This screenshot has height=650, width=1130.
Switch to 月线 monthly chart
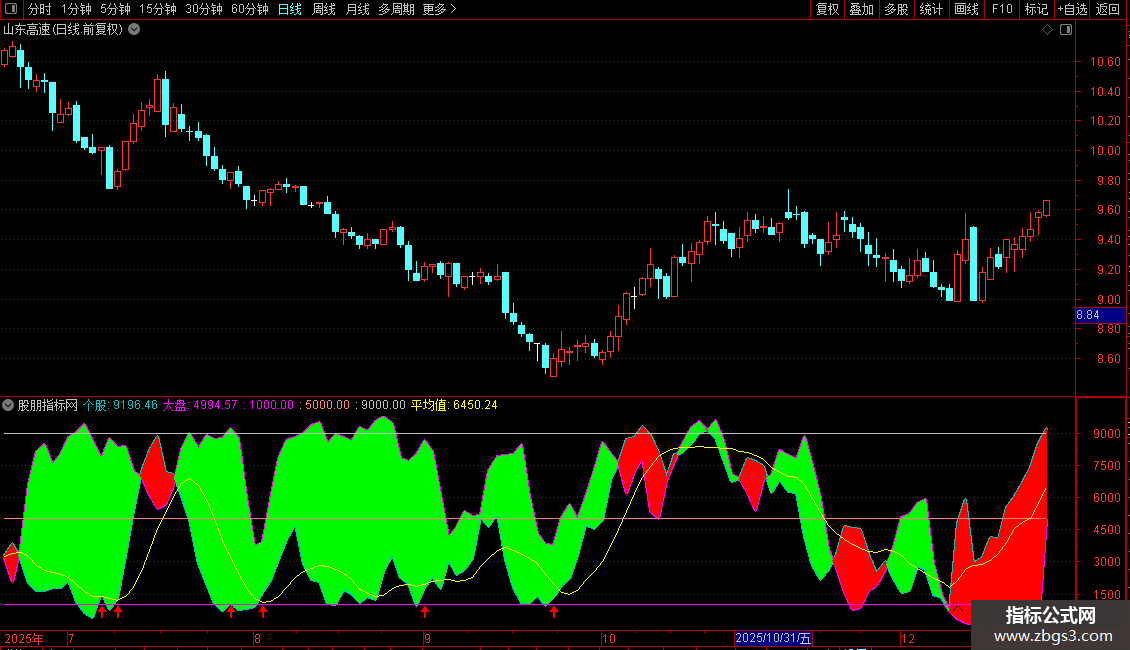tap(357, 9)
